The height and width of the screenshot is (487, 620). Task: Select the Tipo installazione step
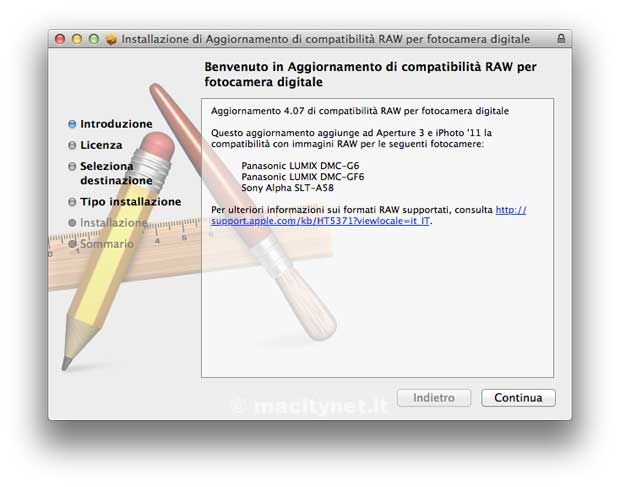click(130, 202)
